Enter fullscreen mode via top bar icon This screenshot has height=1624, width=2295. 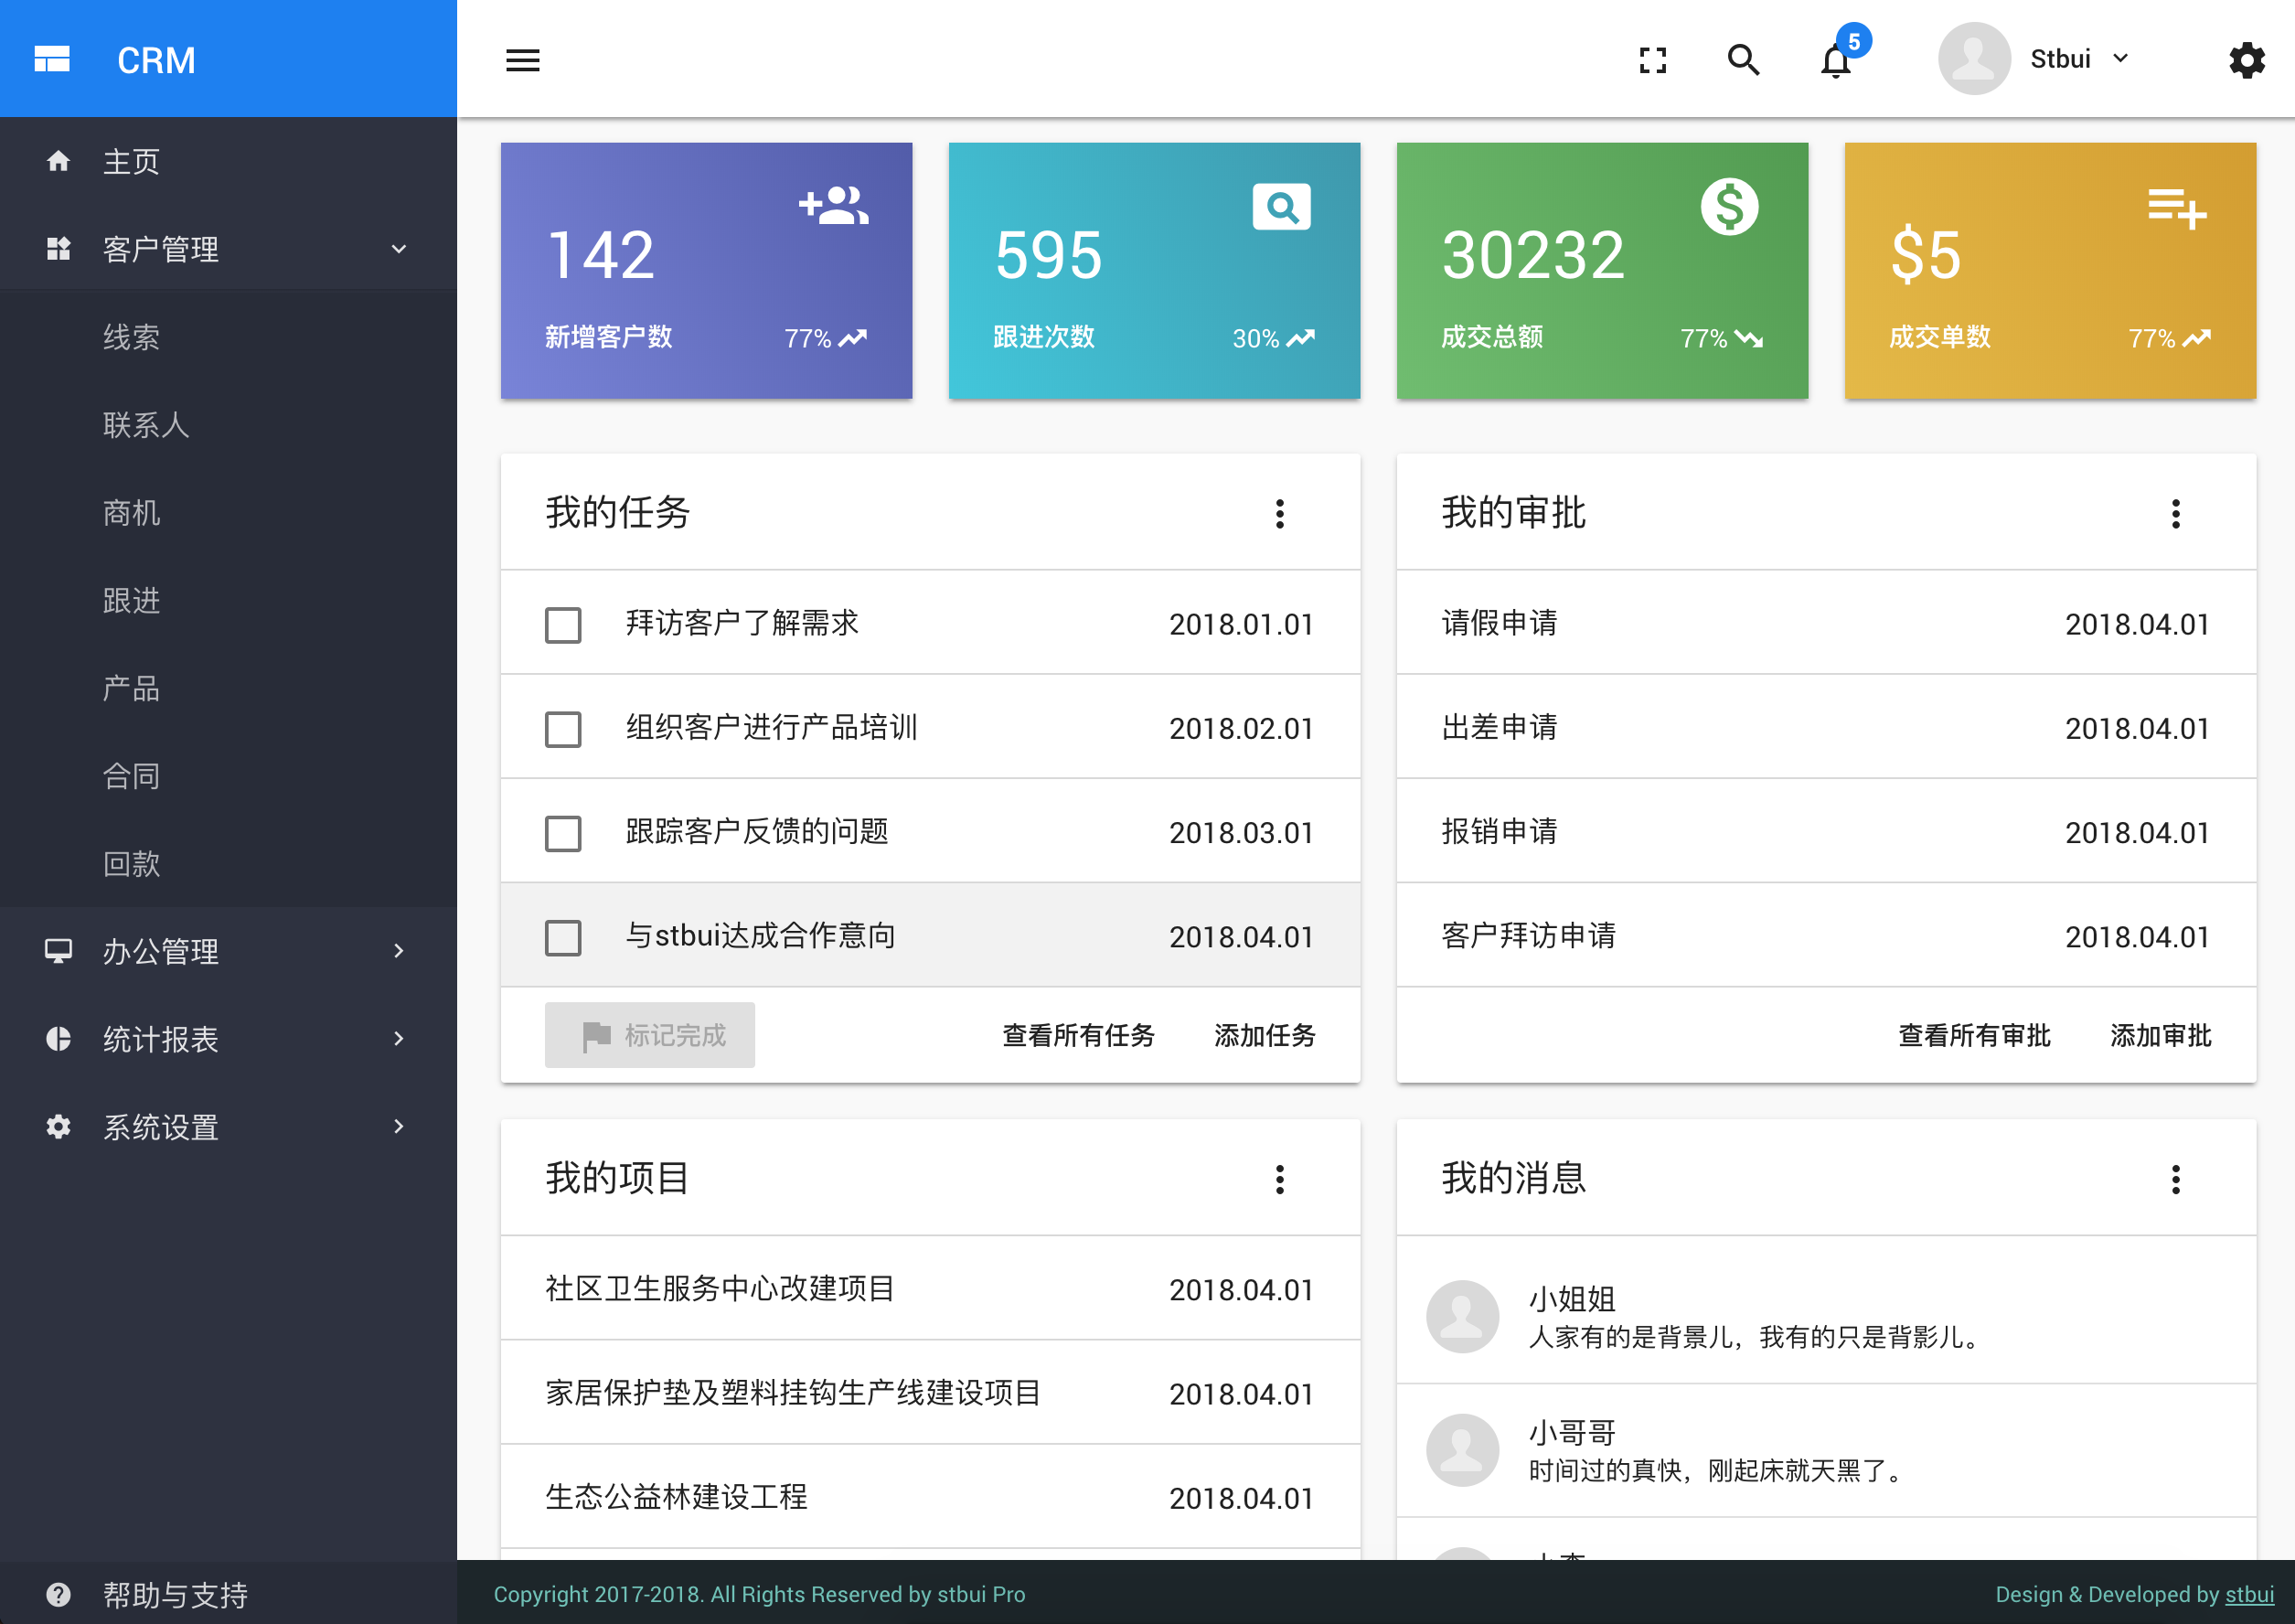(1652, 60)
